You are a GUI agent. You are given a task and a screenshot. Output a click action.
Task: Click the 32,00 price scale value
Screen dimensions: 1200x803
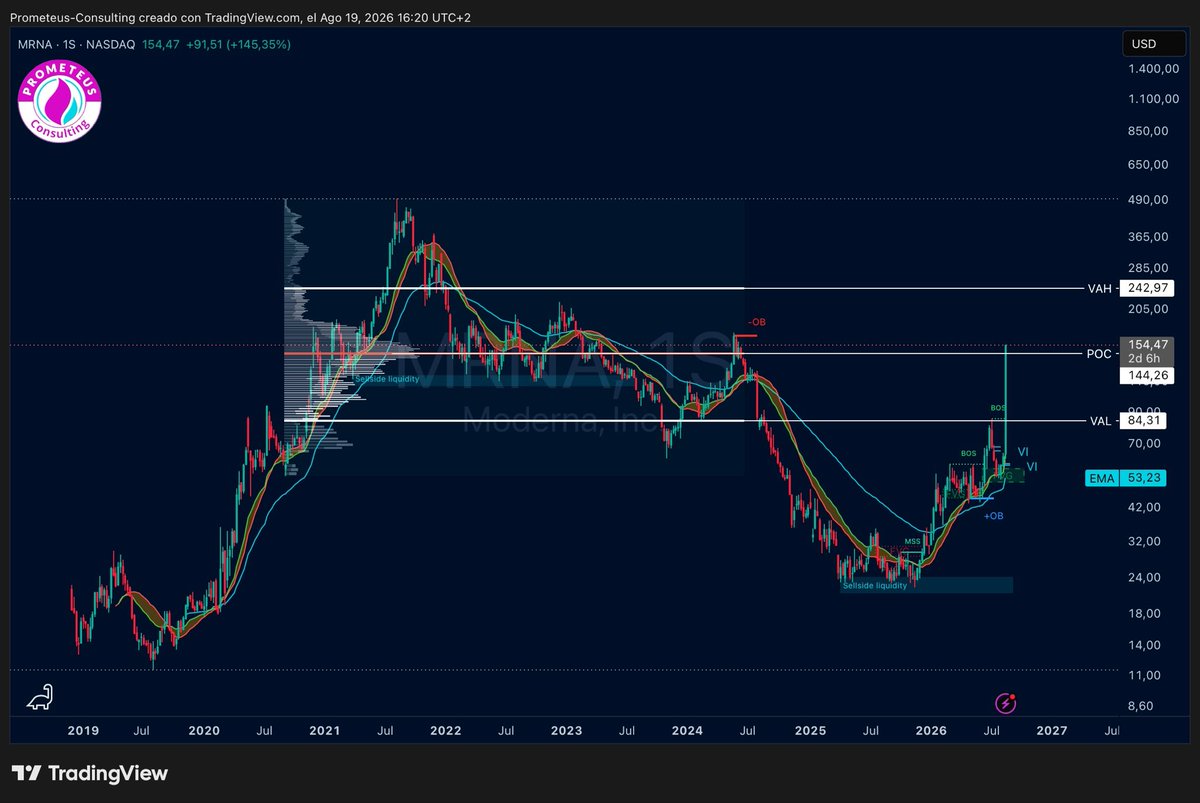pyautogui.click(x=1146, y=541)
